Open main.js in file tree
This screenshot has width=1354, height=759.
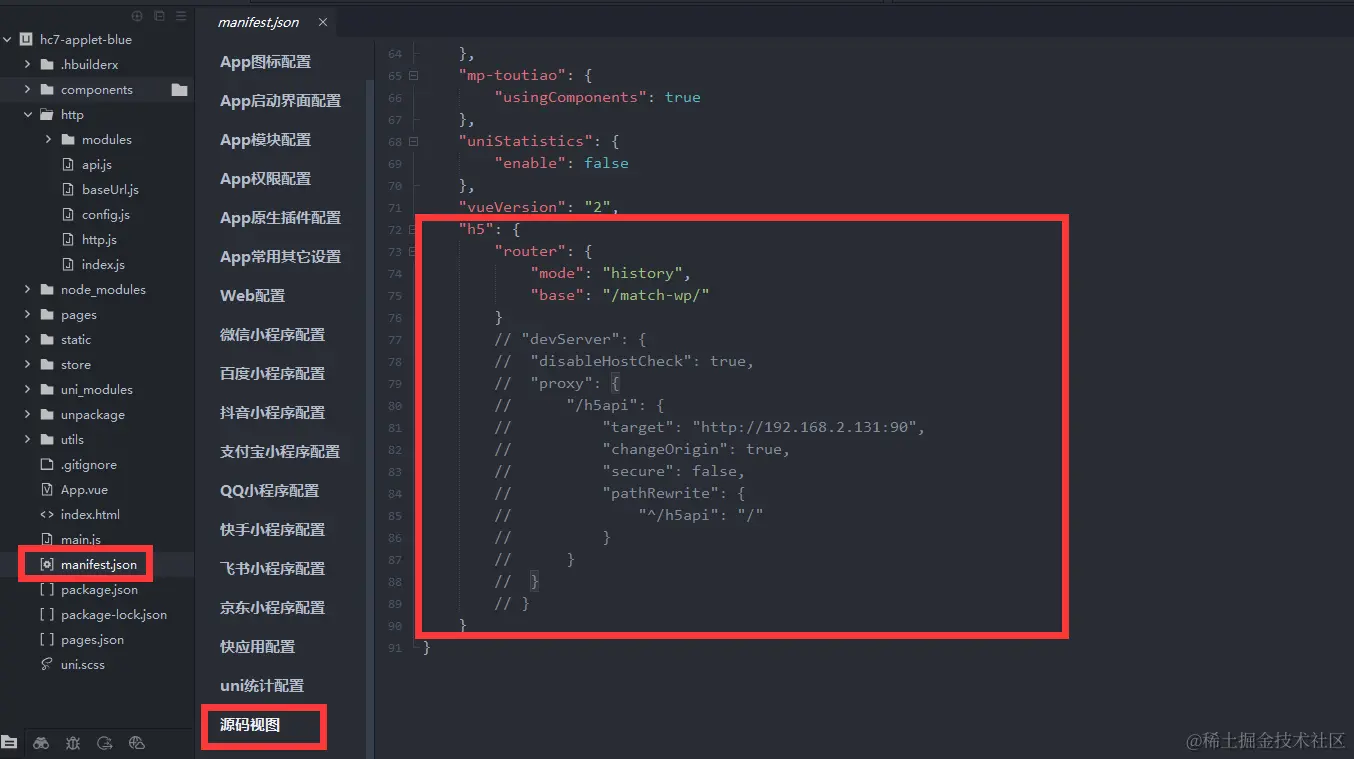click(81, 540)
